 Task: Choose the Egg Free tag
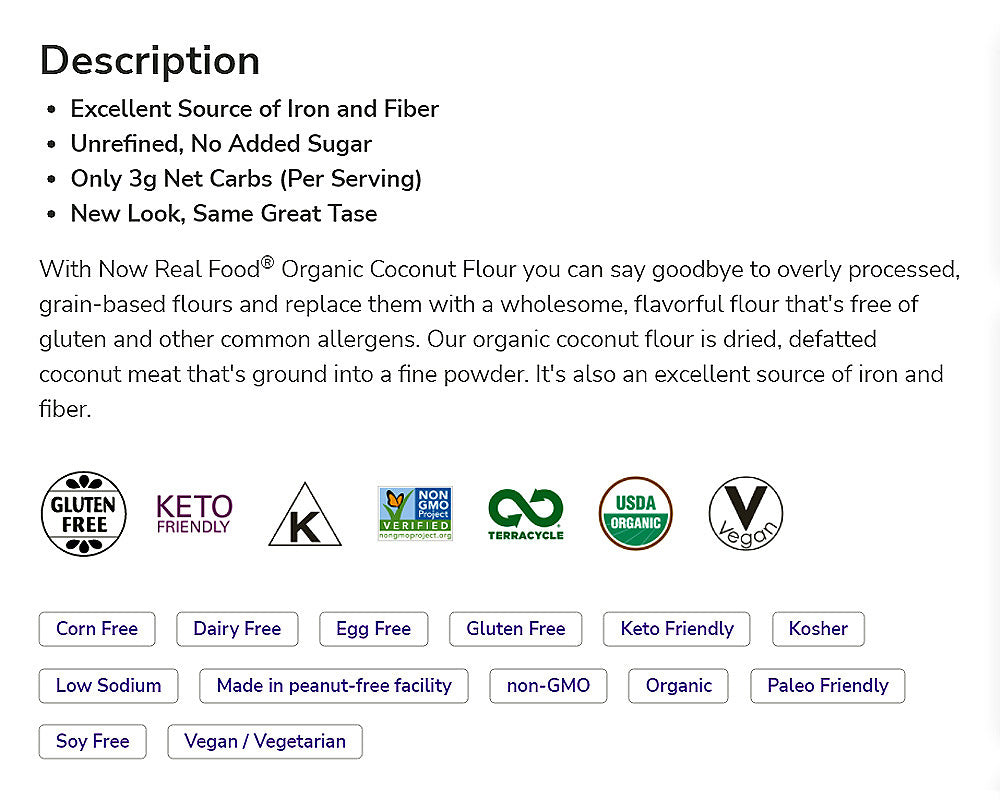pyautogui.click(x=373, y=629)
